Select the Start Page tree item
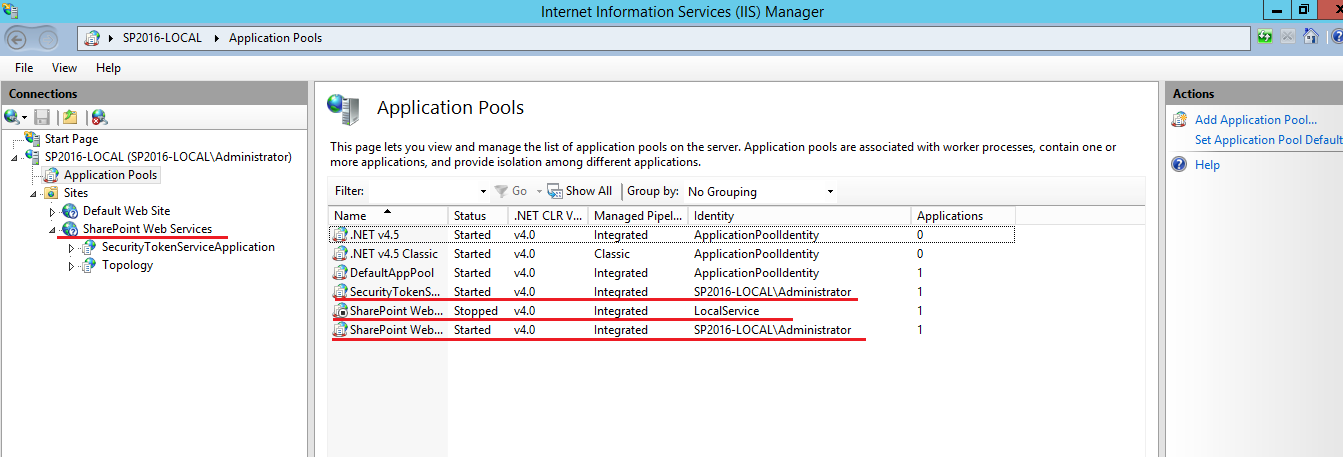The image size is (1343, 457). (x=71, y=139)
